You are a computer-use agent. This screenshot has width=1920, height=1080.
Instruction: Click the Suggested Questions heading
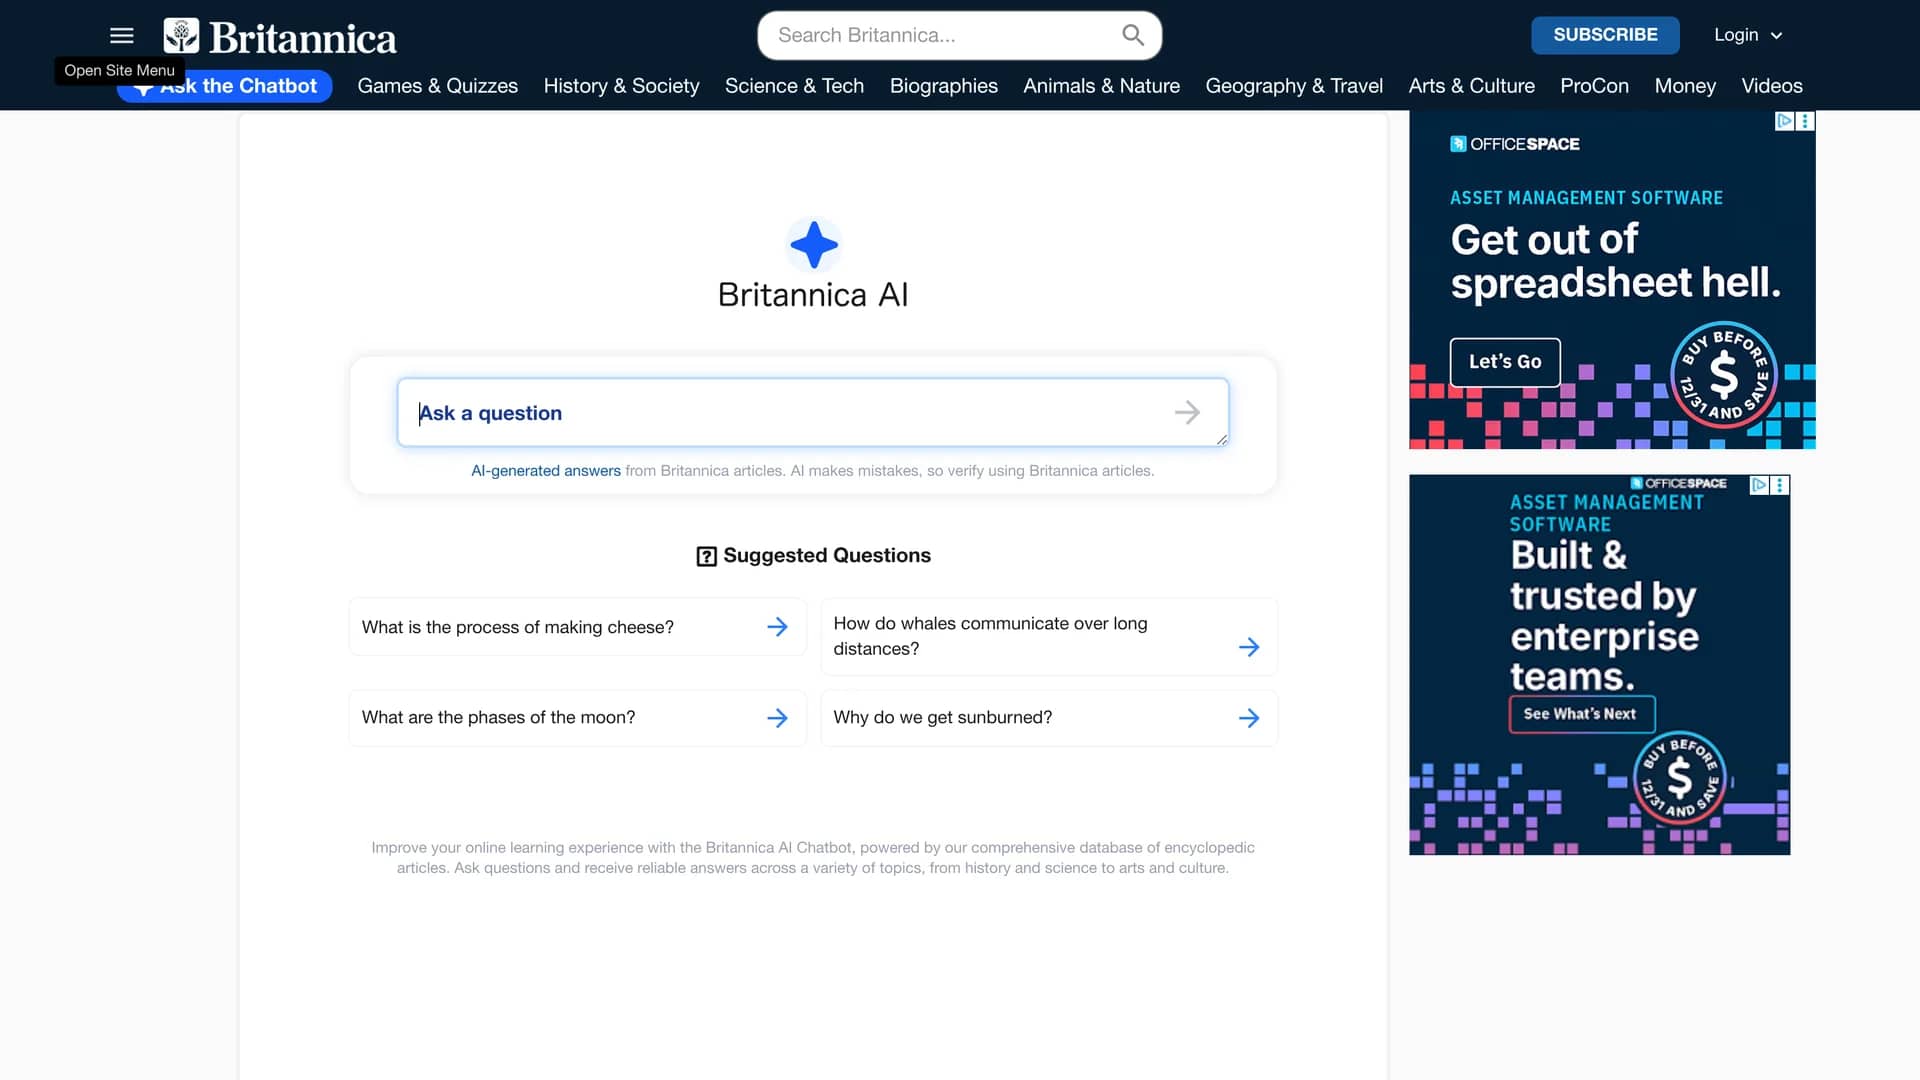tap(826, 556)
